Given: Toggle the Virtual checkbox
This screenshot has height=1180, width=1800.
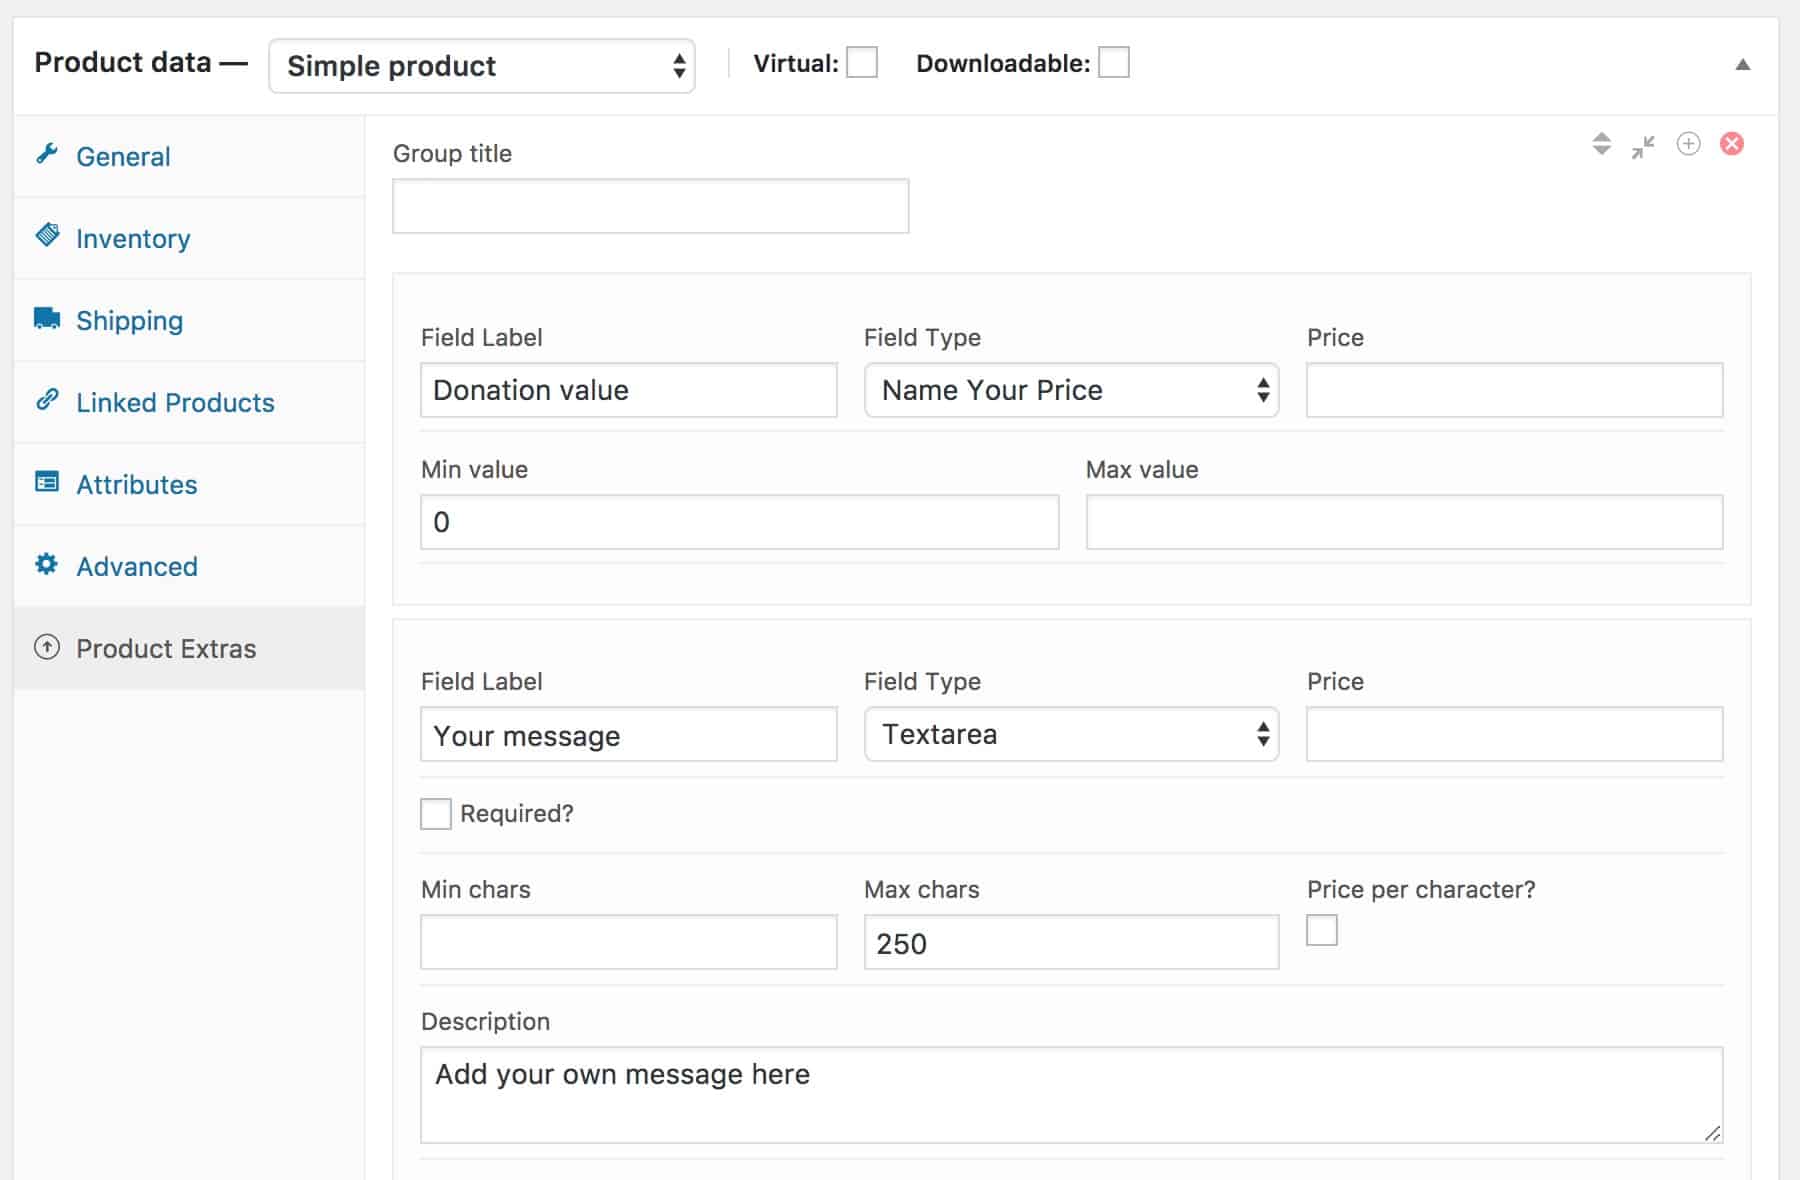Looking at the screenshot, I should [x=862, y=63].
